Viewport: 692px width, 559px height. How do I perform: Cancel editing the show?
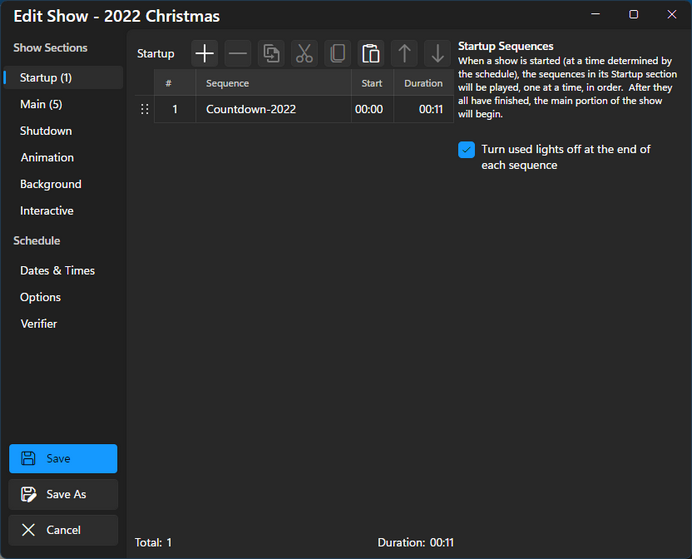pyautogui.click(x=63, y=530)
